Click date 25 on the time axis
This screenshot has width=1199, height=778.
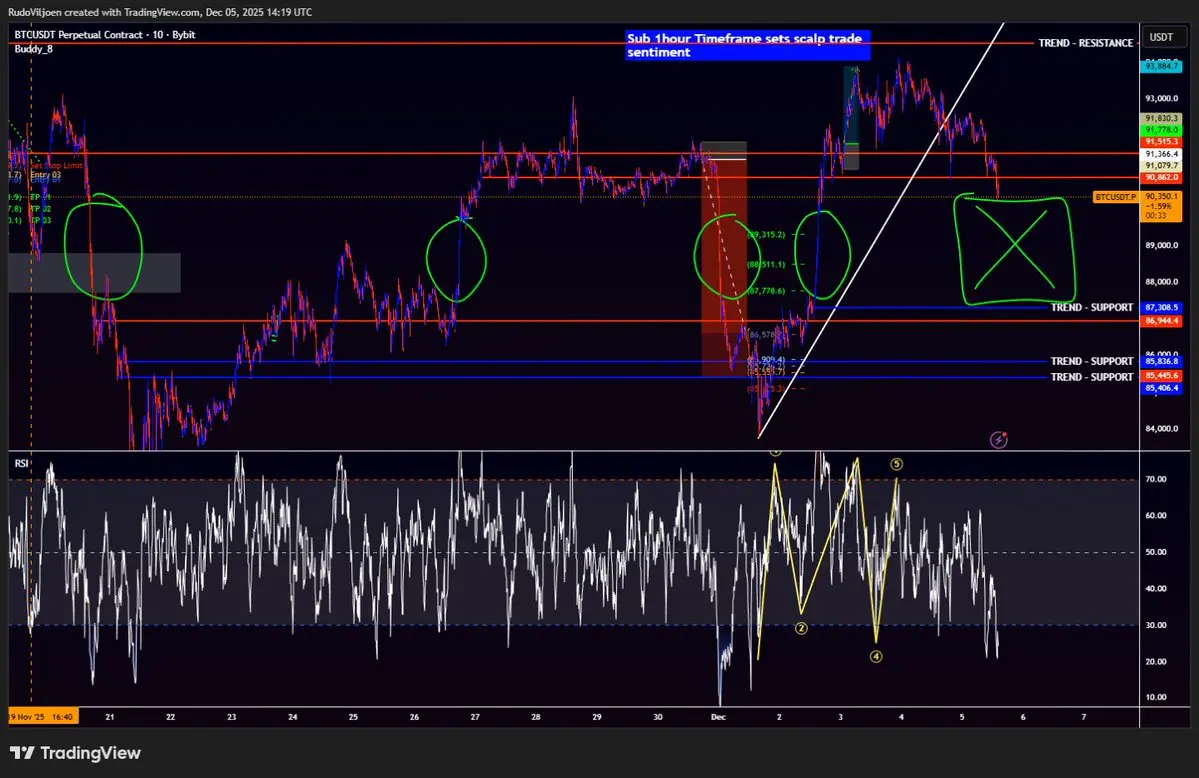[353, 718]
